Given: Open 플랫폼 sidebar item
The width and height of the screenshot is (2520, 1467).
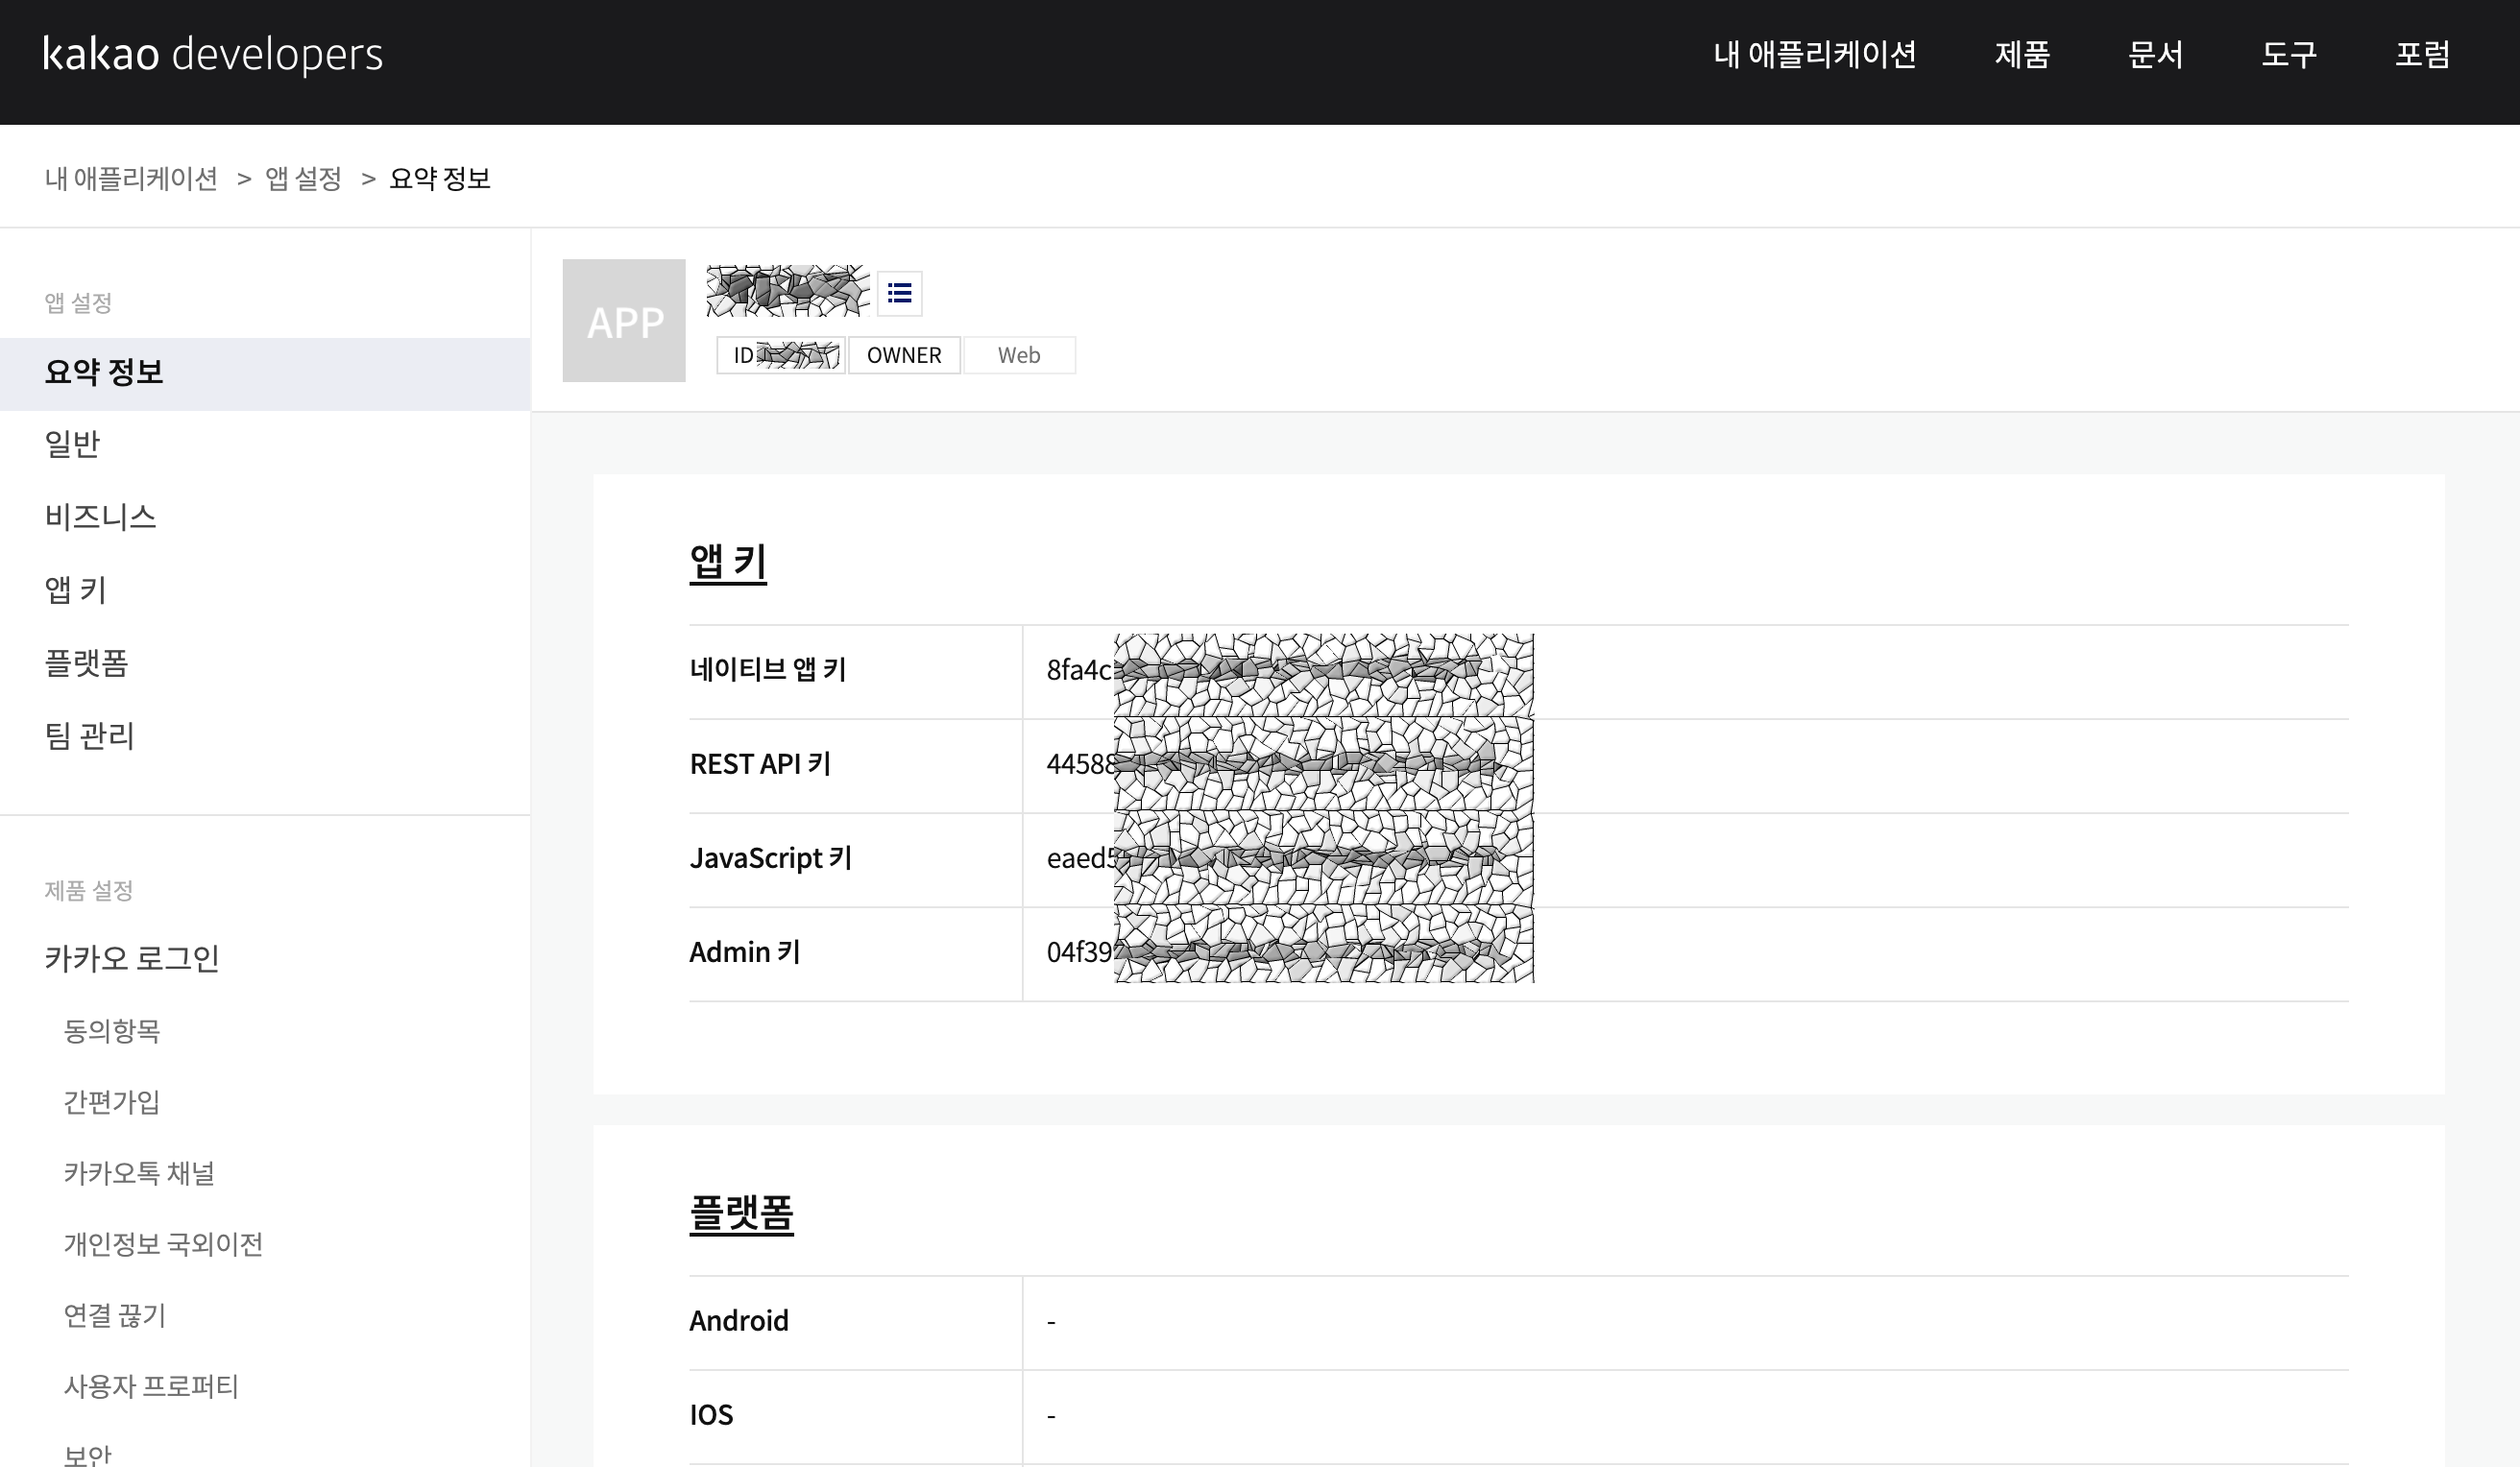Looking at the screenshot, I should coord(86,663).
